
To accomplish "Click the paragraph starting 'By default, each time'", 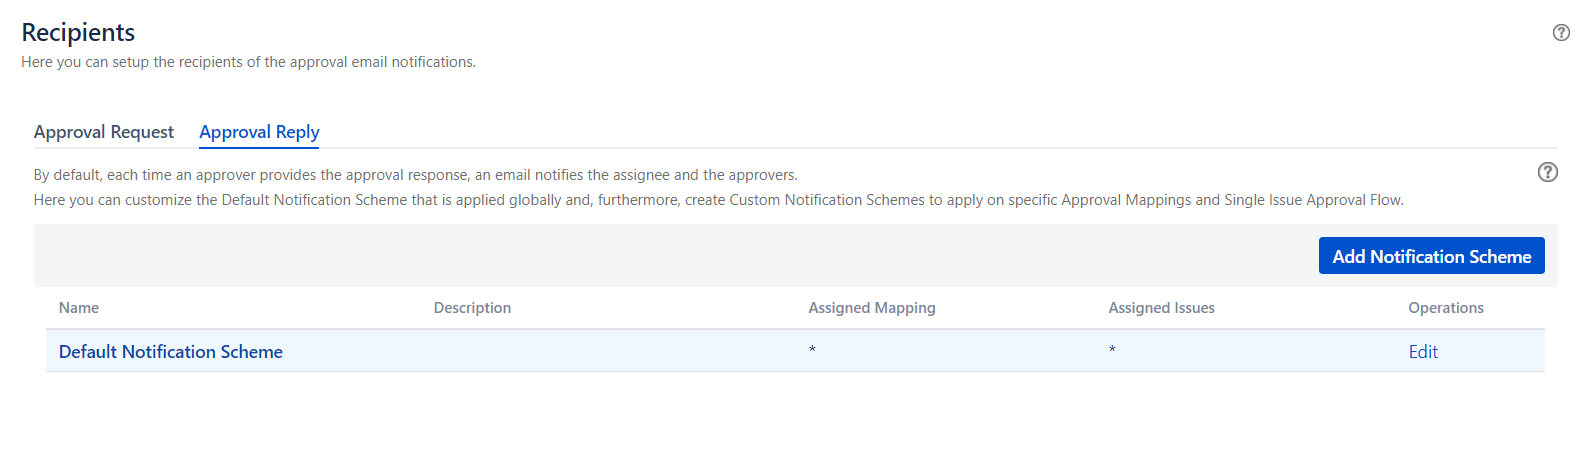I will 415,175.
